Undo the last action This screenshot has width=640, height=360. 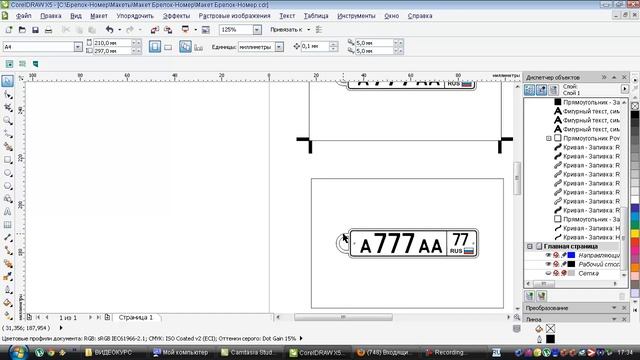tap(109, 30)
